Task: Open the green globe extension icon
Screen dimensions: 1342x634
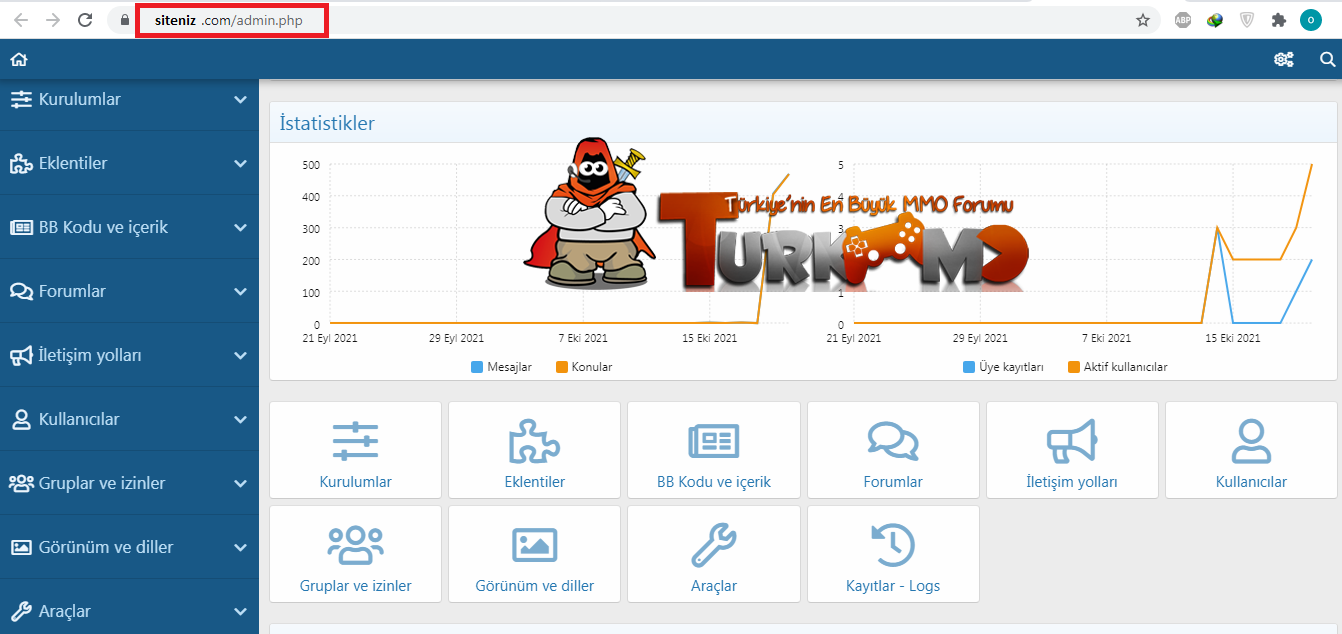Action: [x=1215, y=20]
